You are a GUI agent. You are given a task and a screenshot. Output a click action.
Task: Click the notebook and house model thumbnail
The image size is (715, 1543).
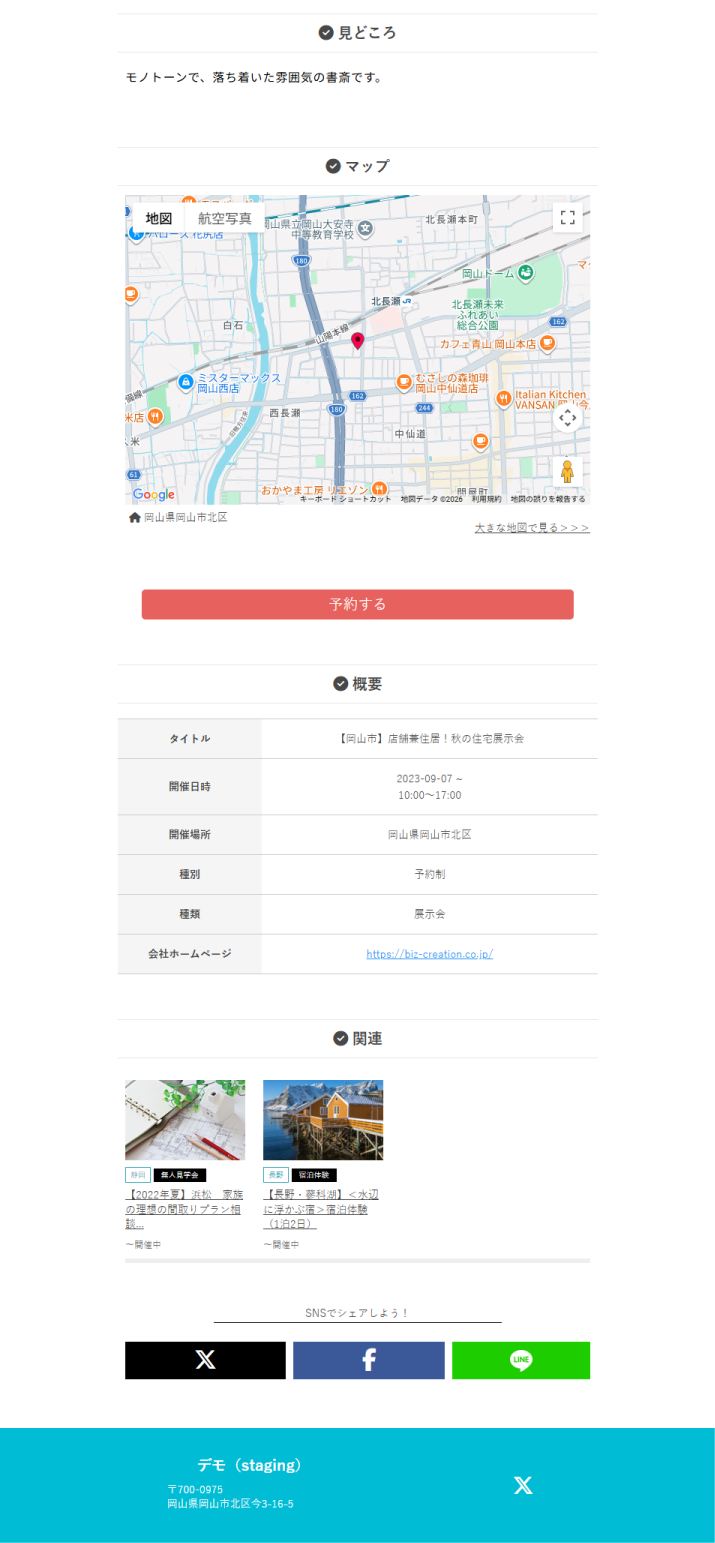click(x=185, y=1119)
